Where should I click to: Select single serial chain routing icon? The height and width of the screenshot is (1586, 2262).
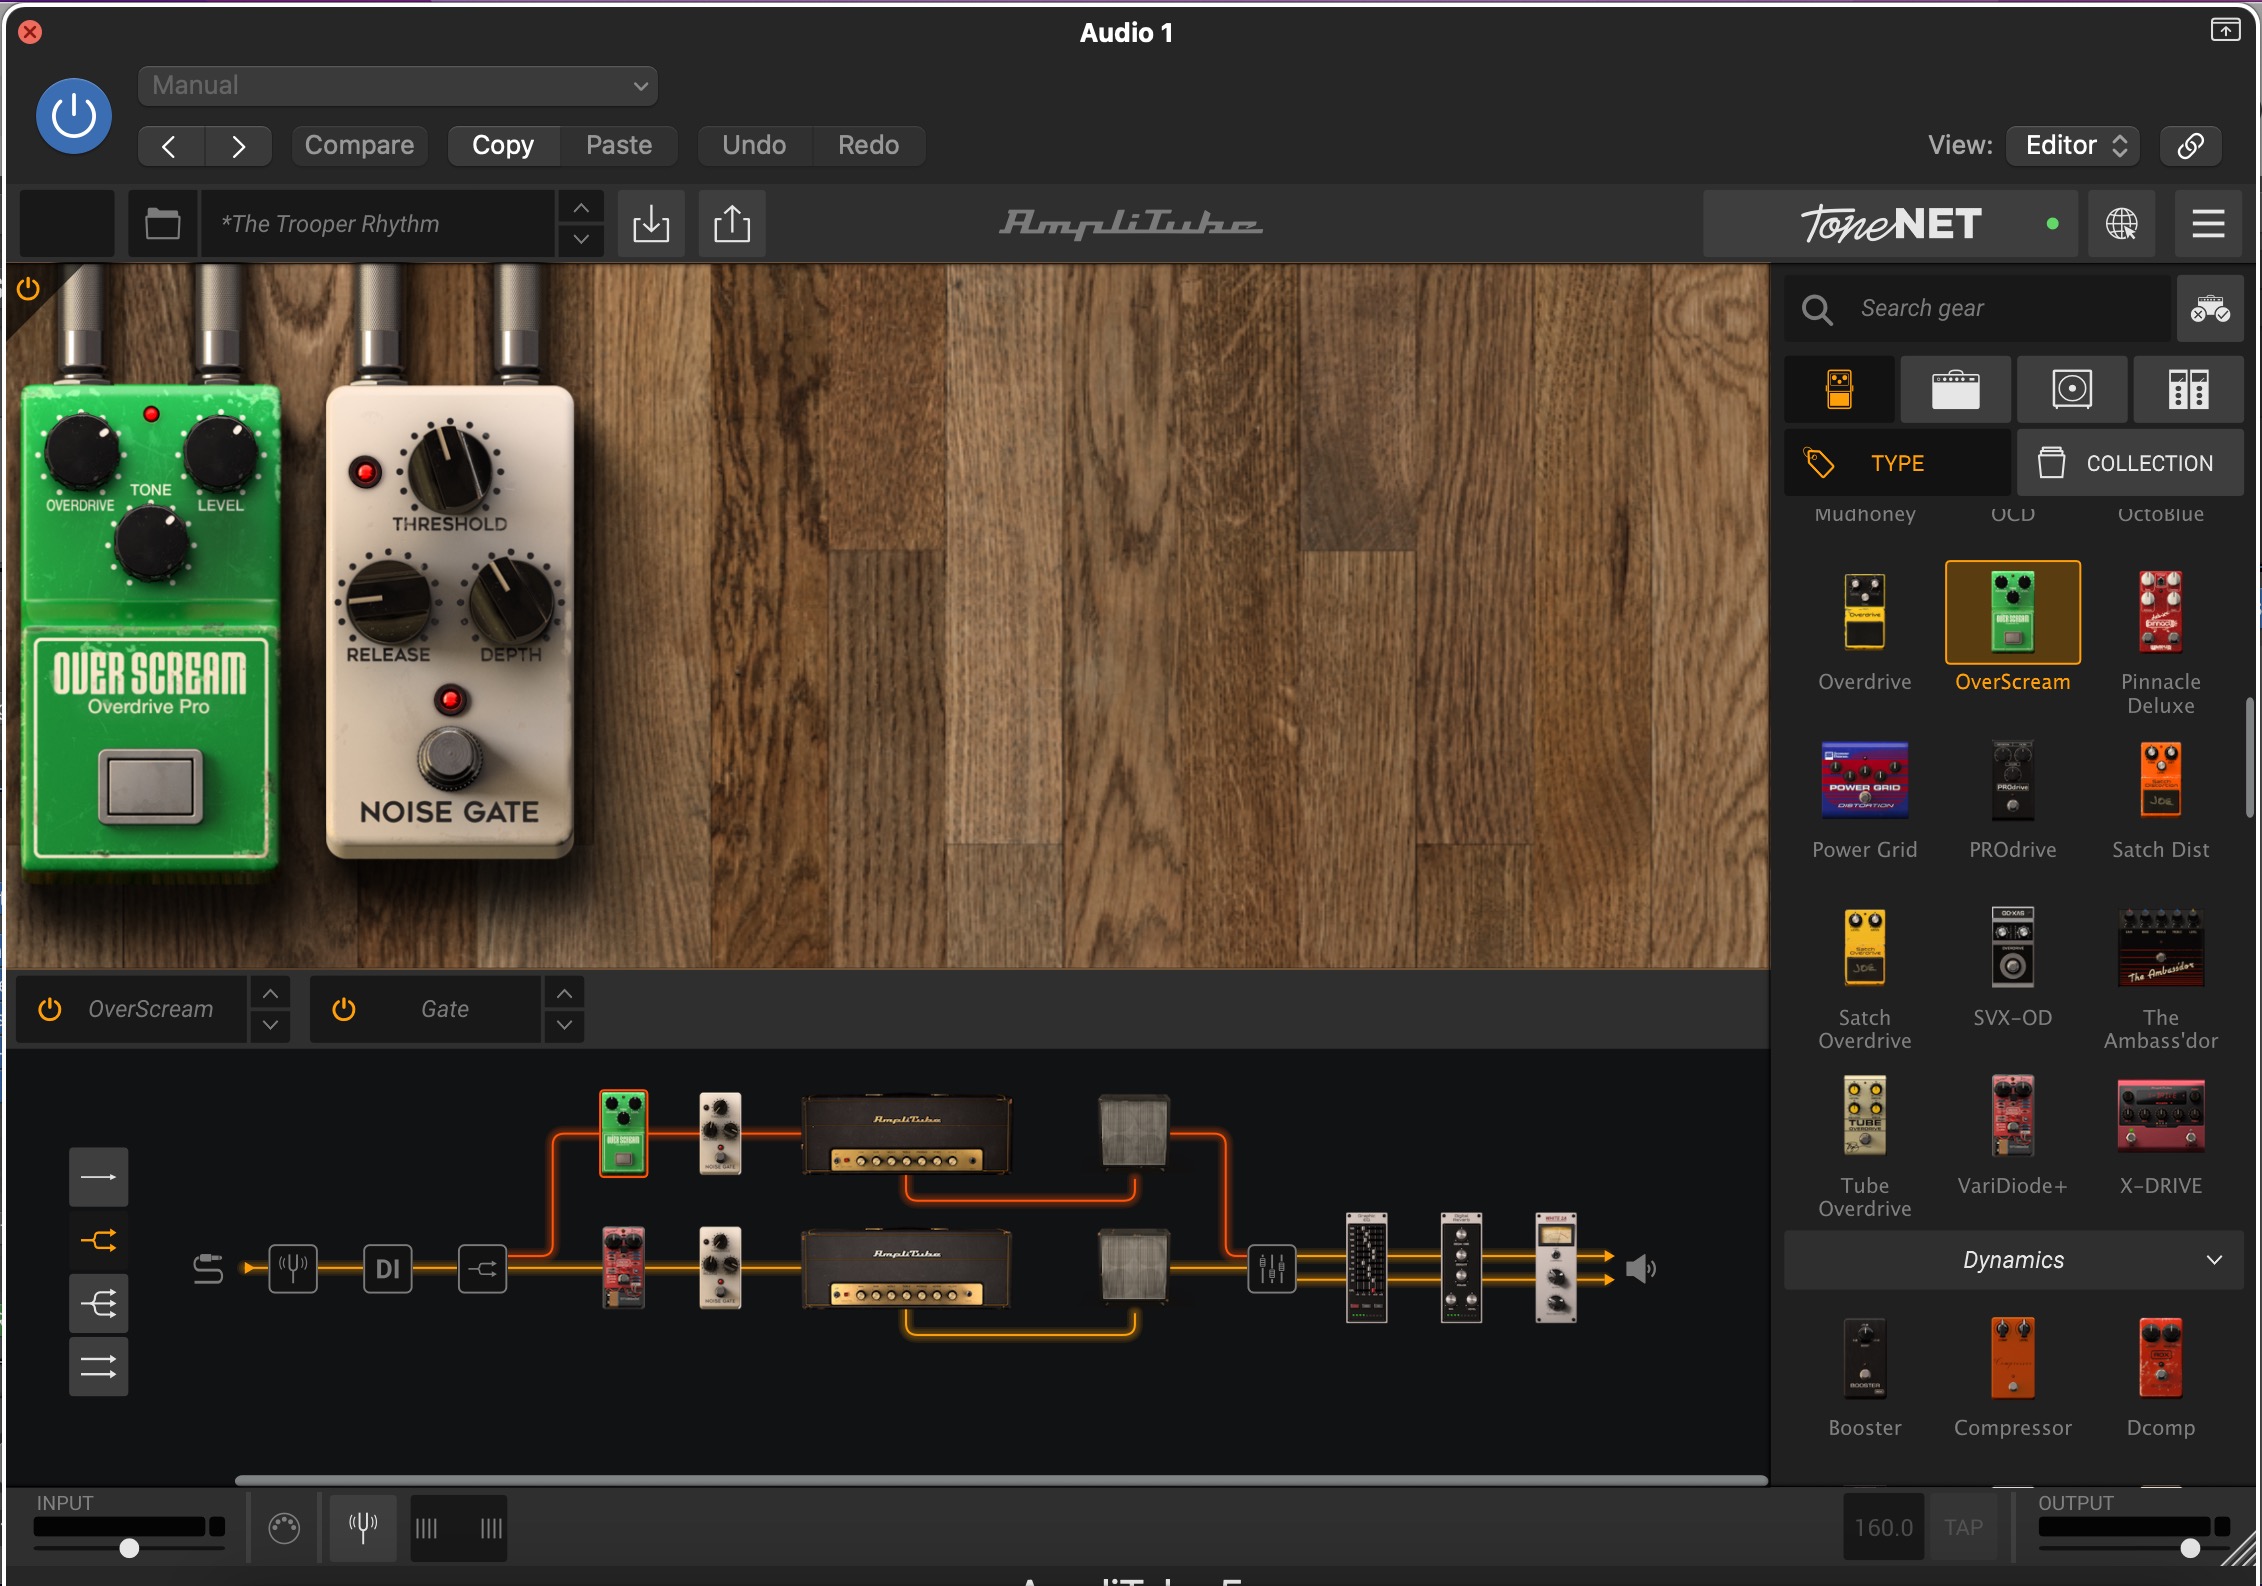click(98, 1177)
